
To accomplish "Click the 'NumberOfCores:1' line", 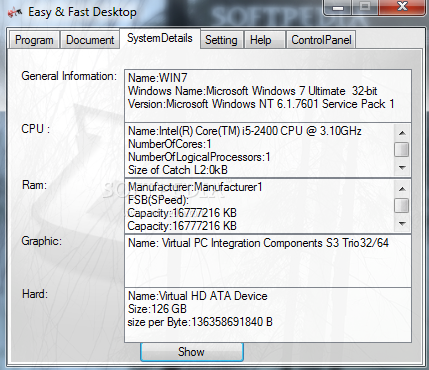I will coord(170,144).
